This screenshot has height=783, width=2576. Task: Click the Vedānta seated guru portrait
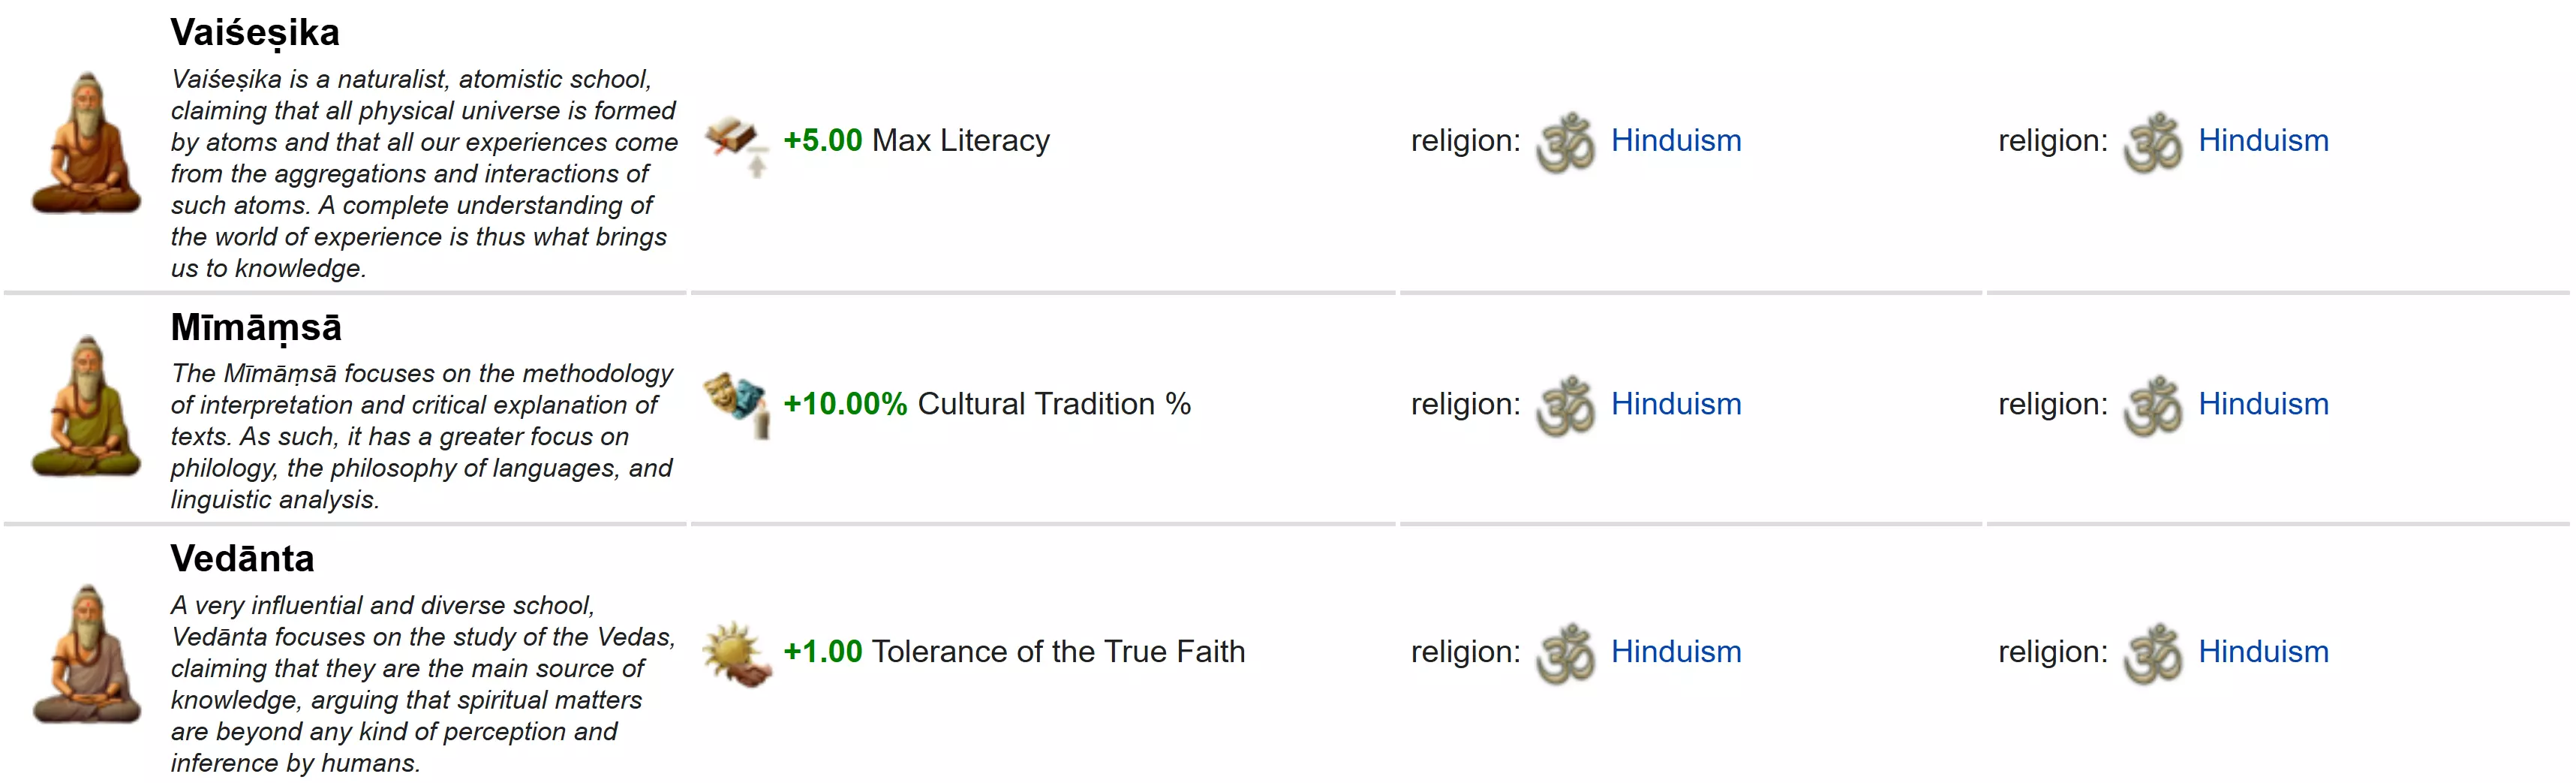tap(86, 653)
